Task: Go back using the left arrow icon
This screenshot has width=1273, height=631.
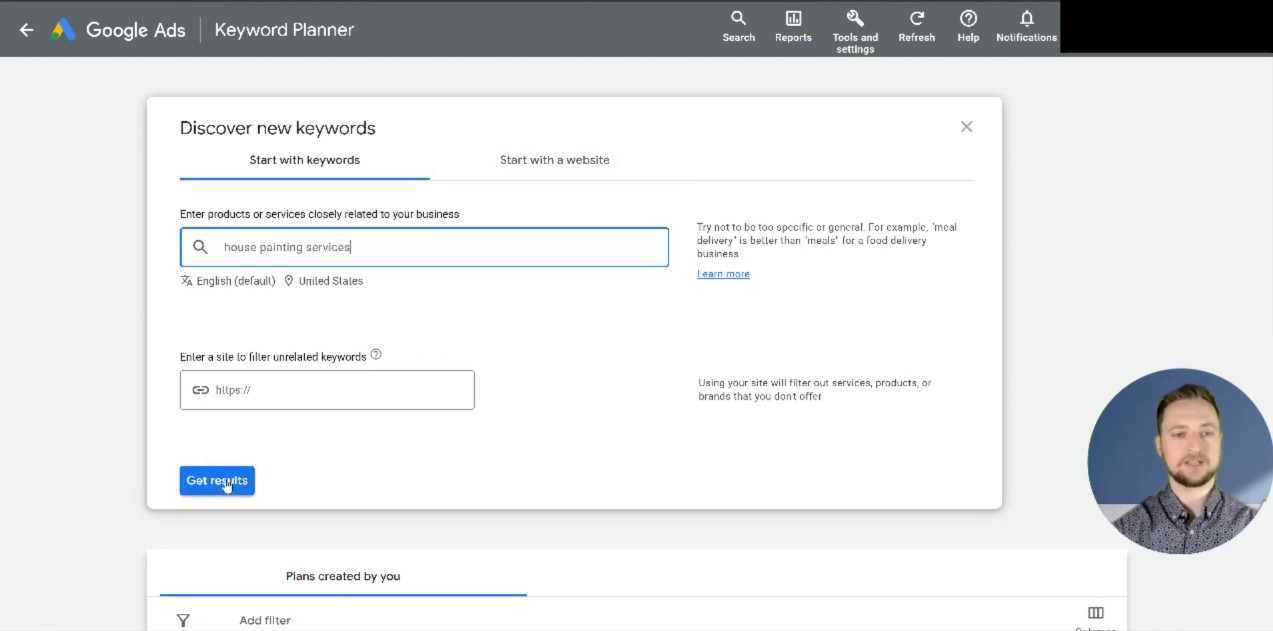Action: [27, 30]
